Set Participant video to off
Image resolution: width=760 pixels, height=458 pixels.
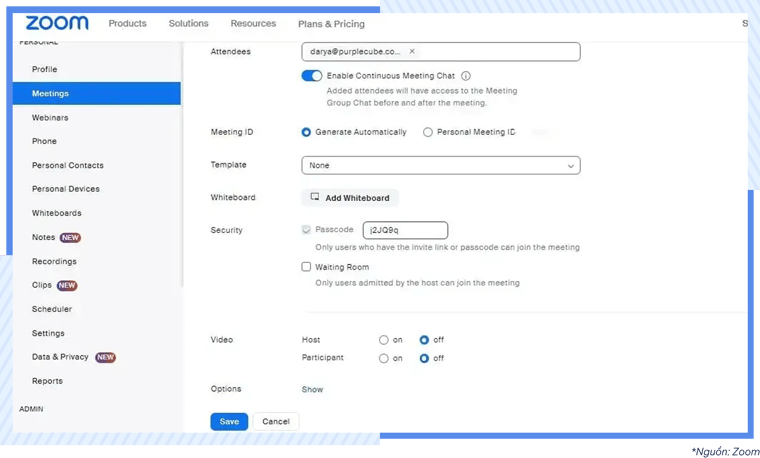pyautogui.click(x=424, y=358)
